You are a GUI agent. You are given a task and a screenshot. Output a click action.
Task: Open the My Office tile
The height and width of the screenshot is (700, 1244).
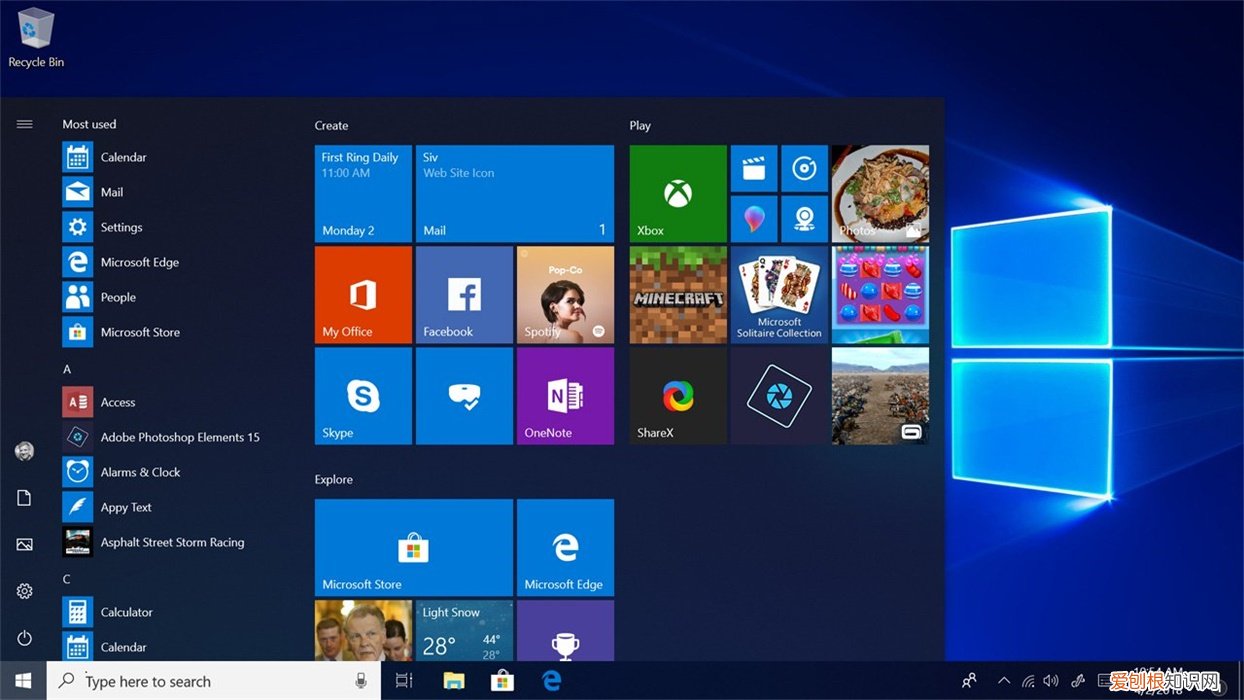click(x=363, y=294)
